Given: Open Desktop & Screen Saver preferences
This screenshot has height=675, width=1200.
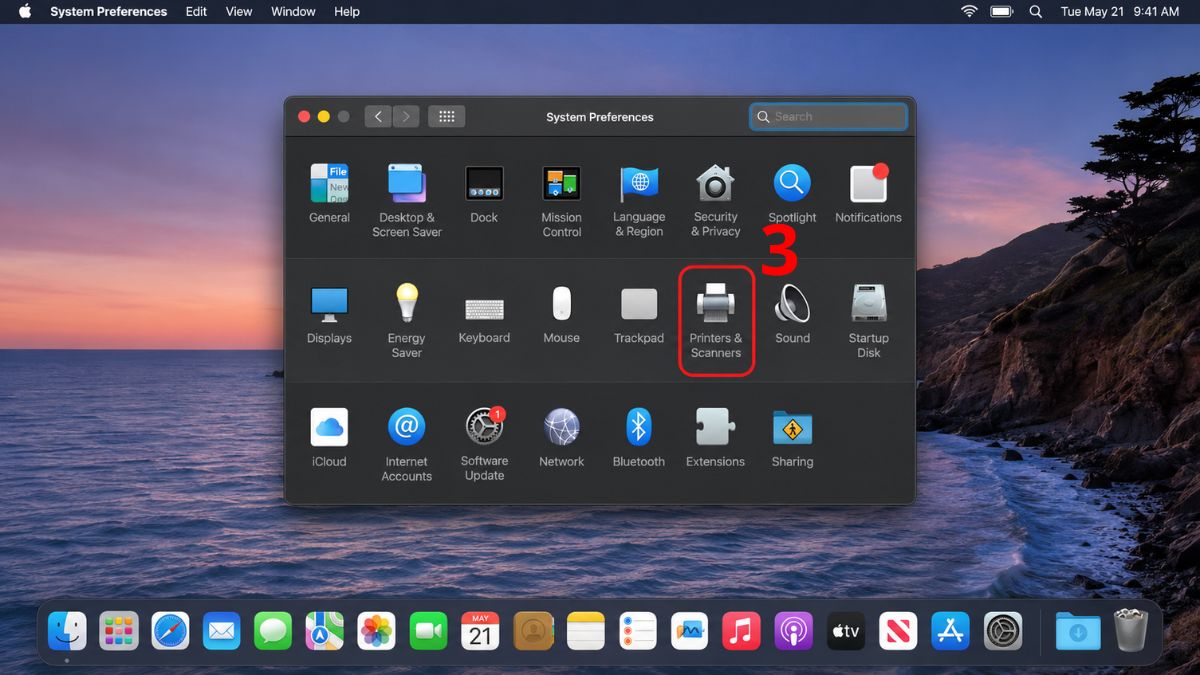Looking at the screenshot, I should pyautogui.click(x=406, y=201).
